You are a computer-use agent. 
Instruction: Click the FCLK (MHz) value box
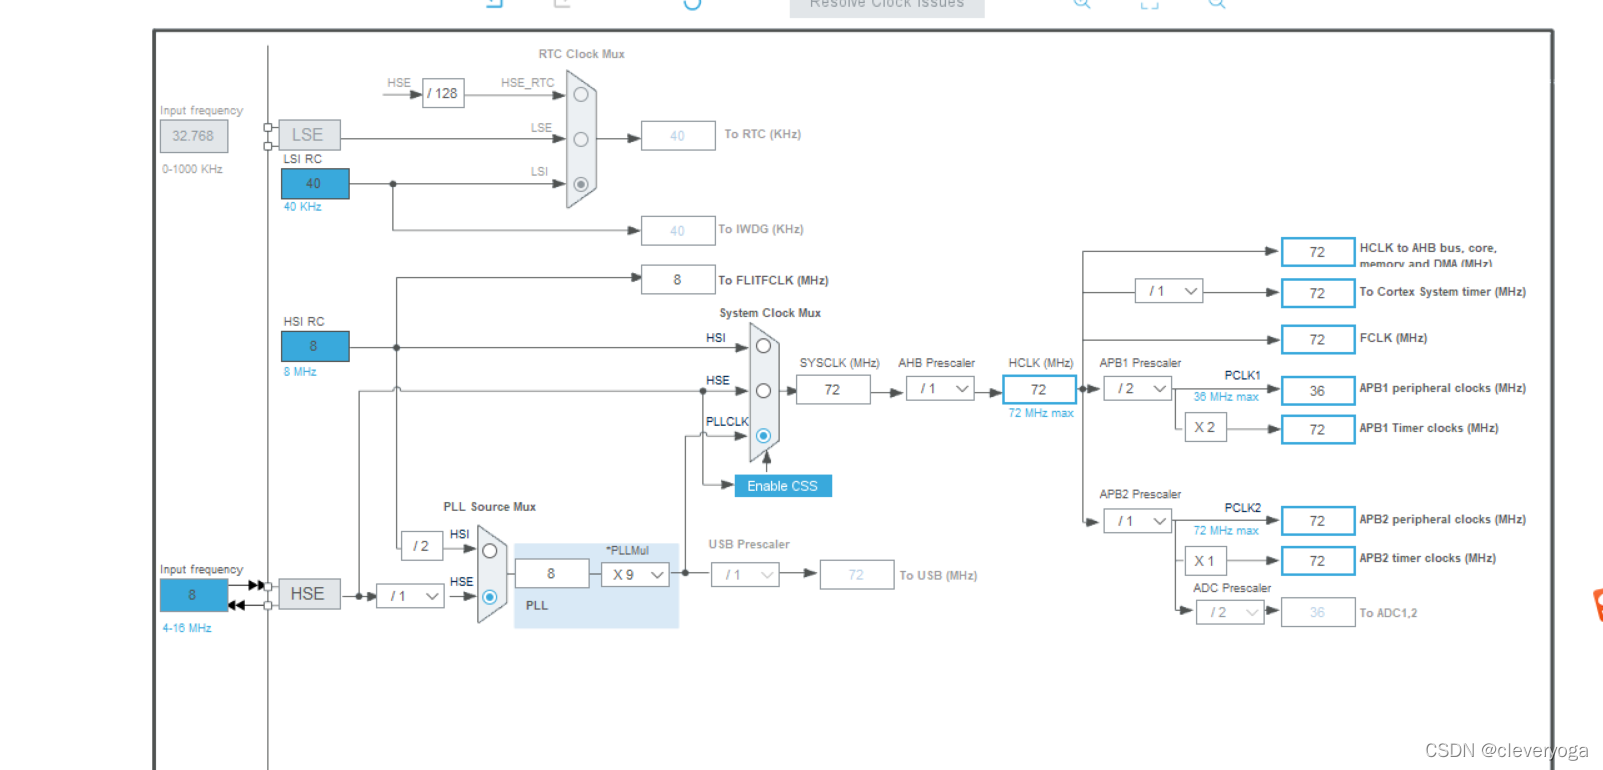1318,340
